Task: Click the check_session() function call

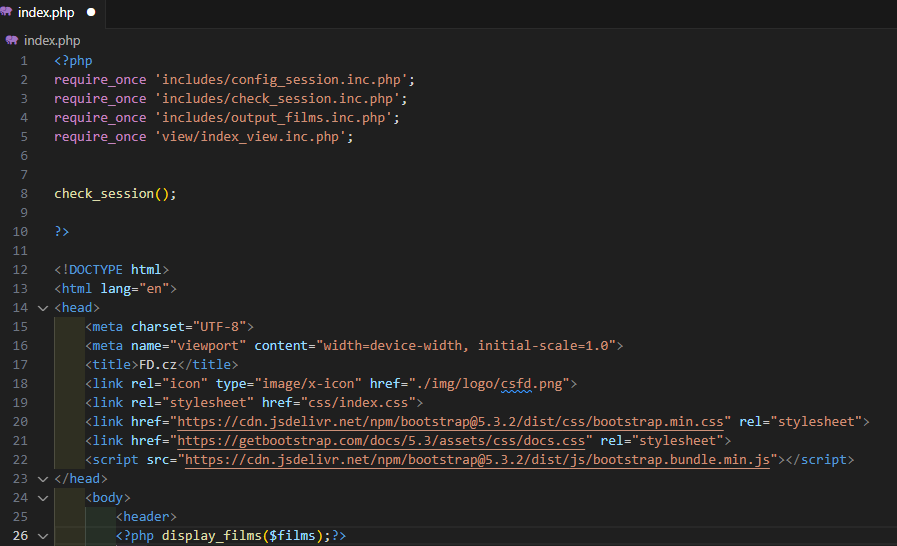Action: (114, 194)
